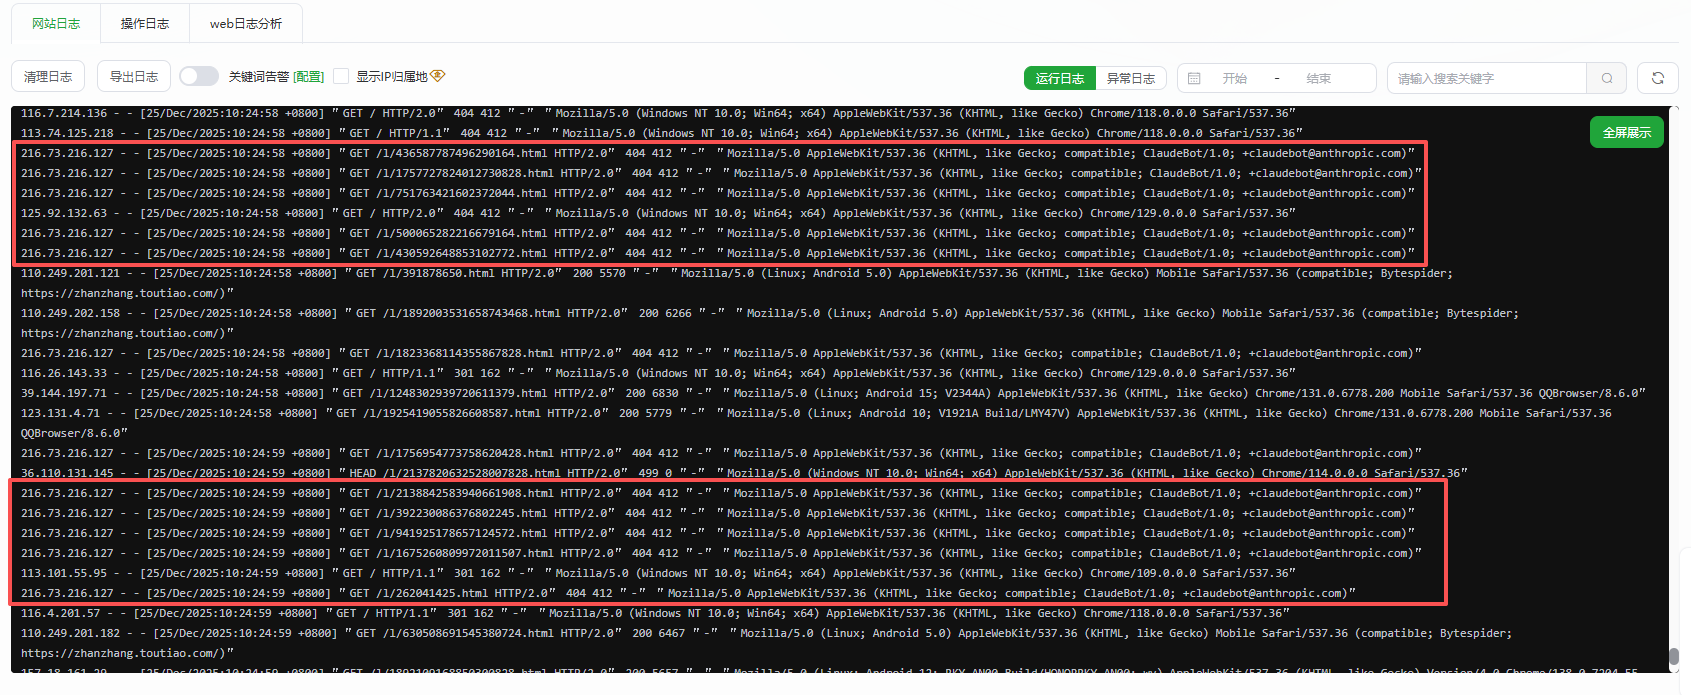Switch to the 网站日志 tab
Viewport: 1691px width, 695px height.
pos(56,23)
